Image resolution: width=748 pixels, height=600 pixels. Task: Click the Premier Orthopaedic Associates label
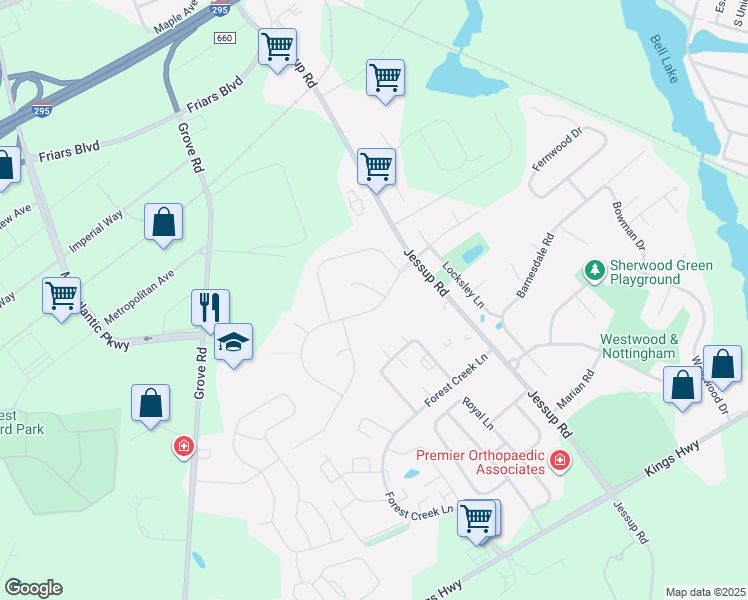pyautogui.click(x=480, y=462)
